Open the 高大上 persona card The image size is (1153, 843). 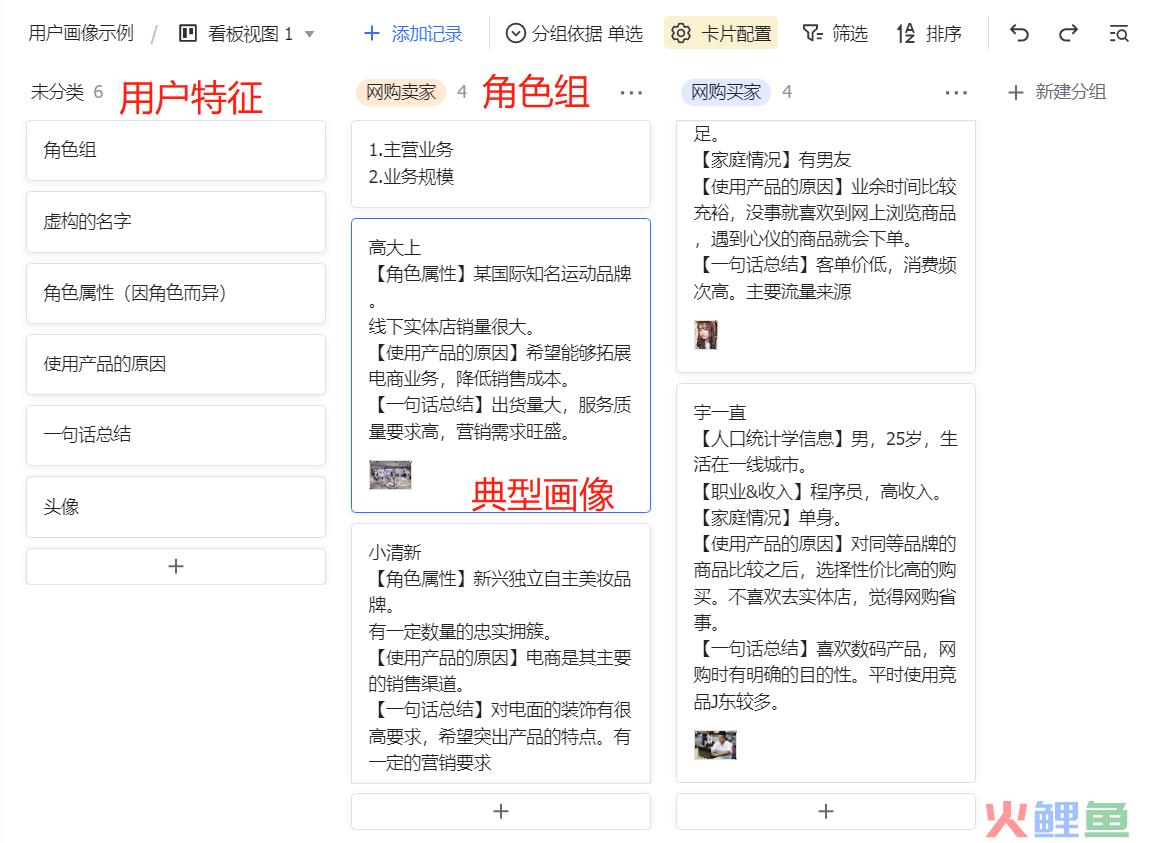tap(501, 366)
